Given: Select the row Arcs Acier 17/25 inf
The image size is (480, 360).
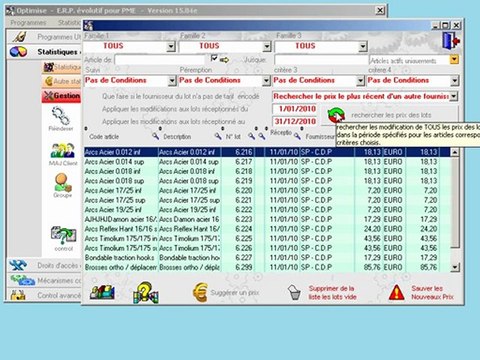Looking at the screenshot, I should (266, 191).
